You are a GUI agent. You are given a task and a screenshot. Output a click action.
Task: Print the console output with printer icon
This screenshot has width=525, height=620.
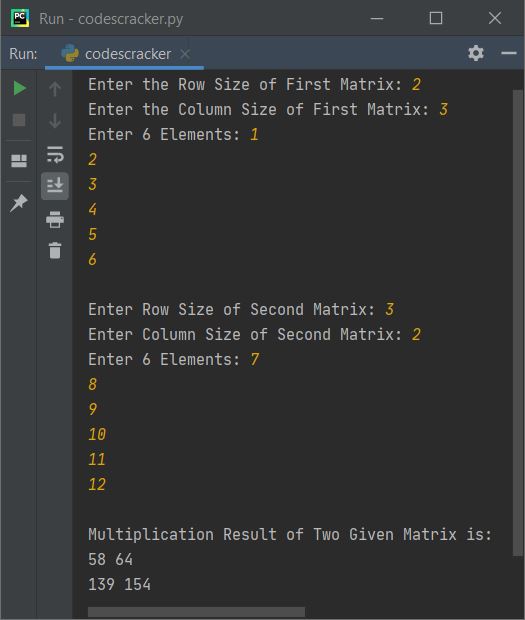coord(55,219)
